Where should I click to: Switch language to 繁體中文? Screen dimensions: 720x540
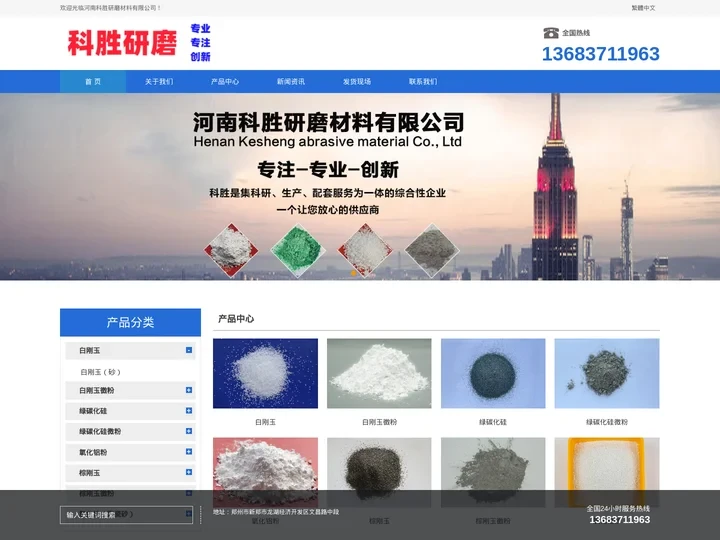643,8
